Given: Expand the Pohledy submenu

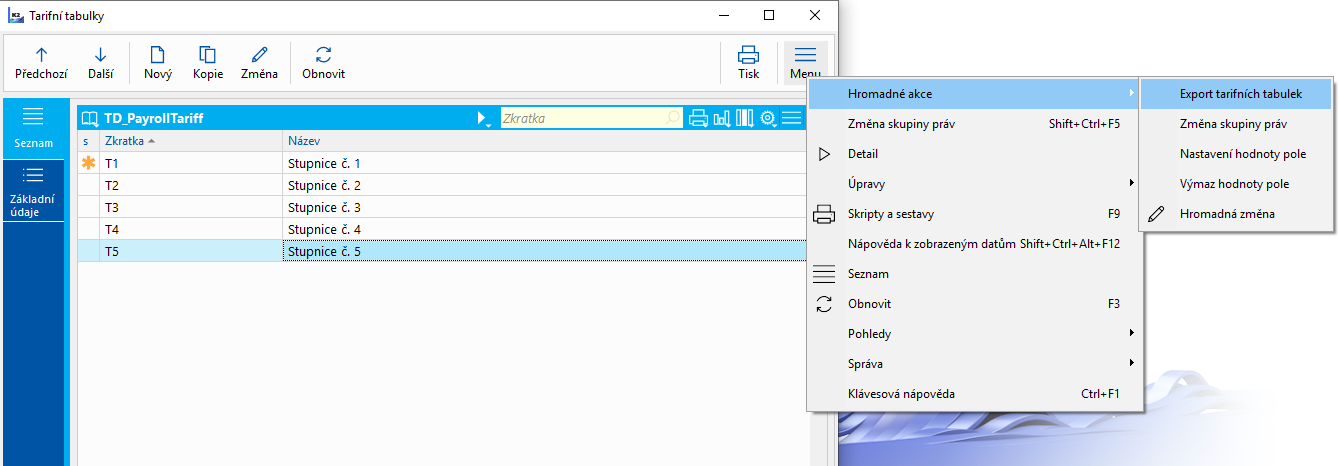Looking at the screenshot, I should pos(974,334).
